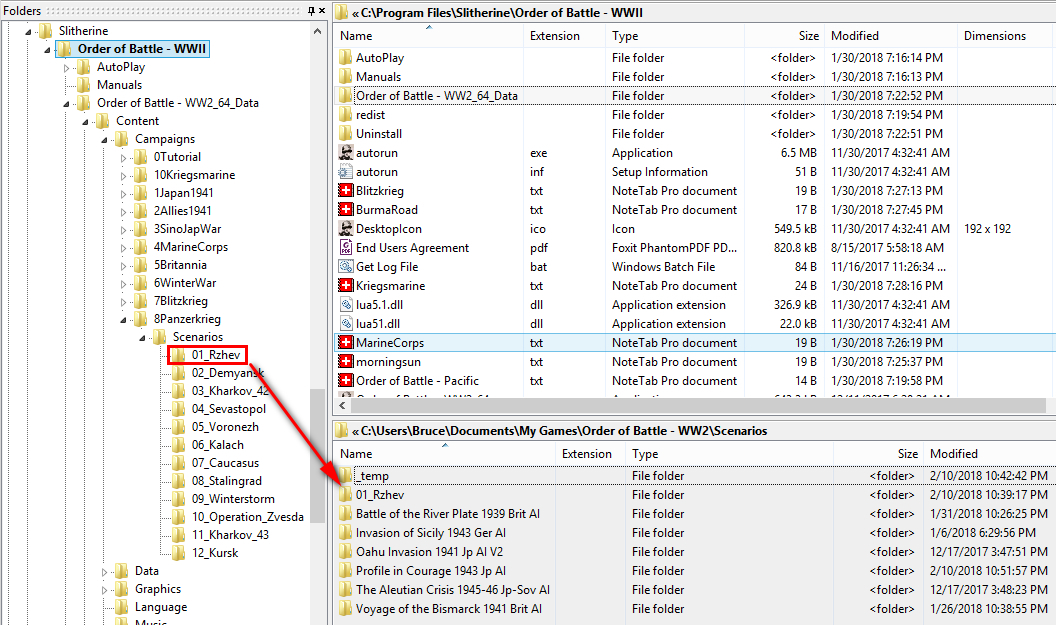Select The Aleutian Crisis 1945-46 Jp-Sov AI
1056x625 pixels.
pyautogui.click(x=453, y=589)
